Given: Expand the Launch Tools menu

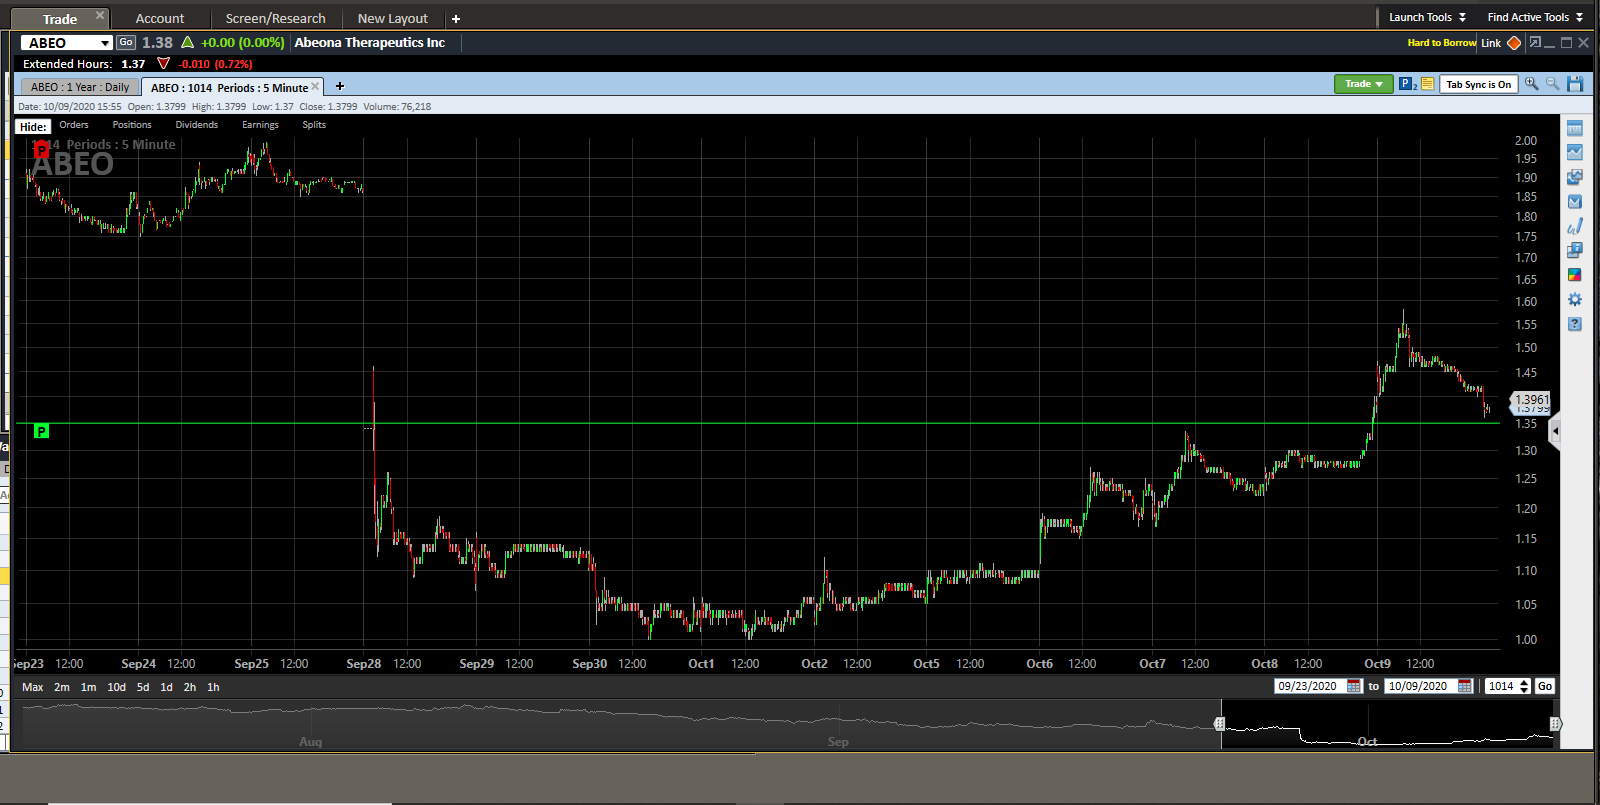Looking at the screenshot, I should point(1427,17).
